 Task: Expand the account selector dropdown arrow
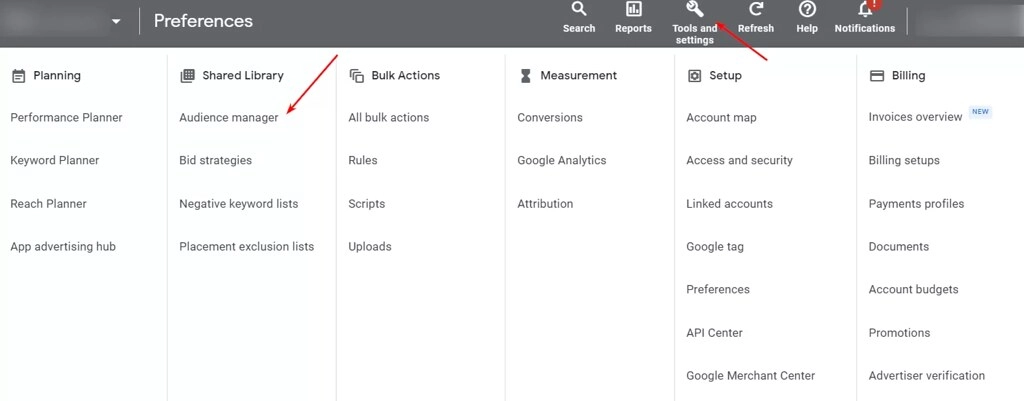pos(116,22)
